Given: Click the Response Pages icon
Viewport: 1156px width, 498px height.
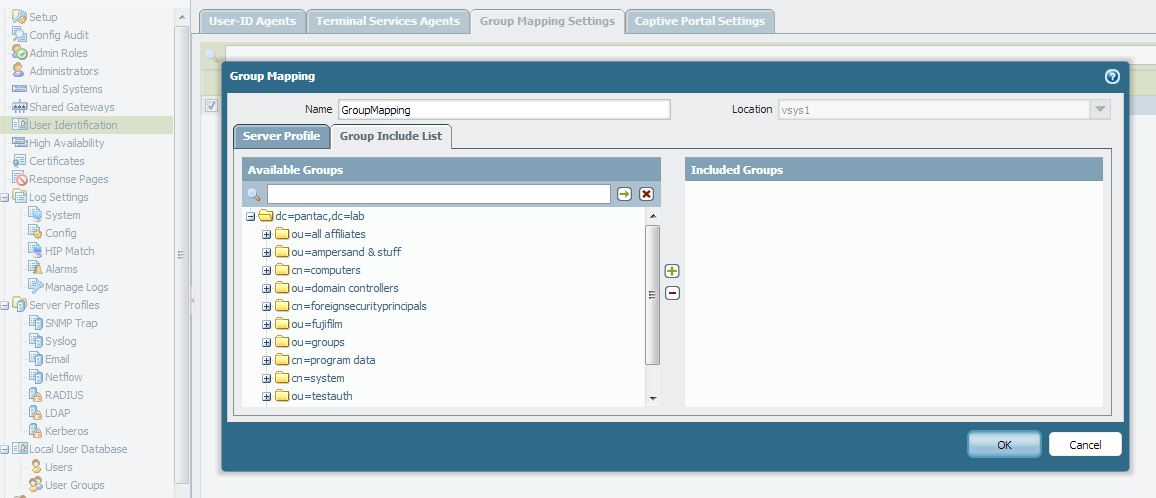Looking at the screenshot, I should pyautogui.click(x=19, y=179).
